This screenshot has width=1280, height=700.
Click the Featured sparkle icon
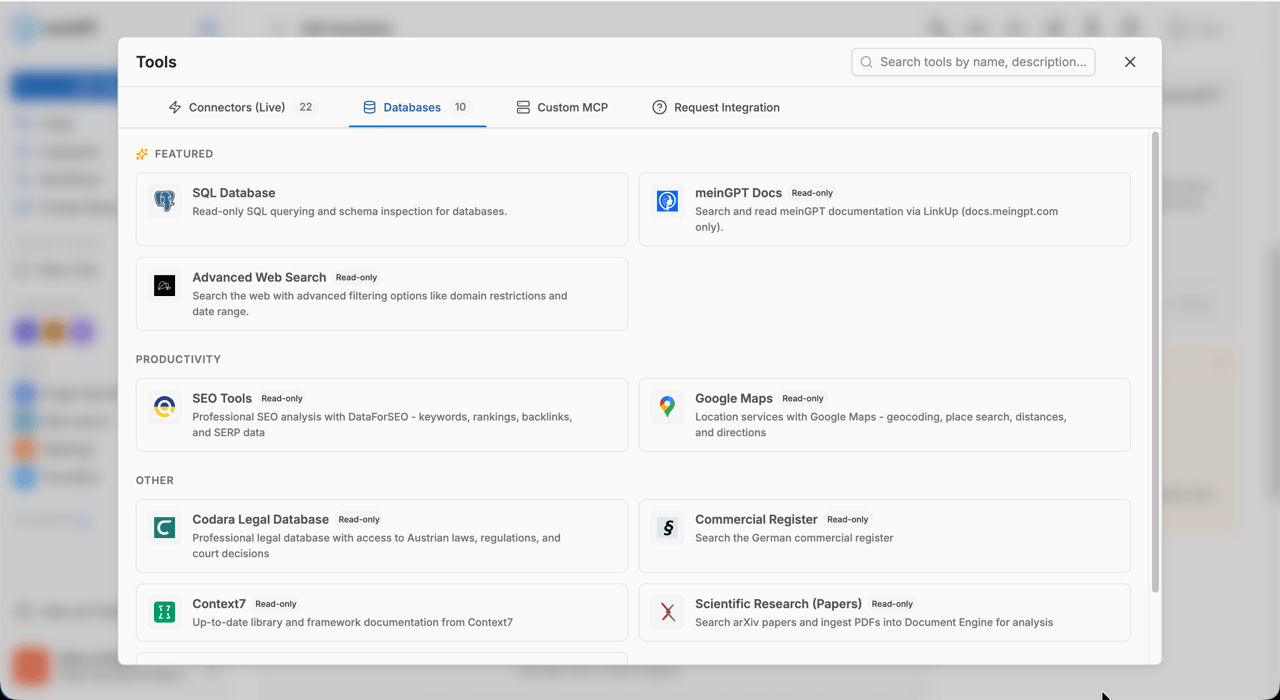coord(142,154)
